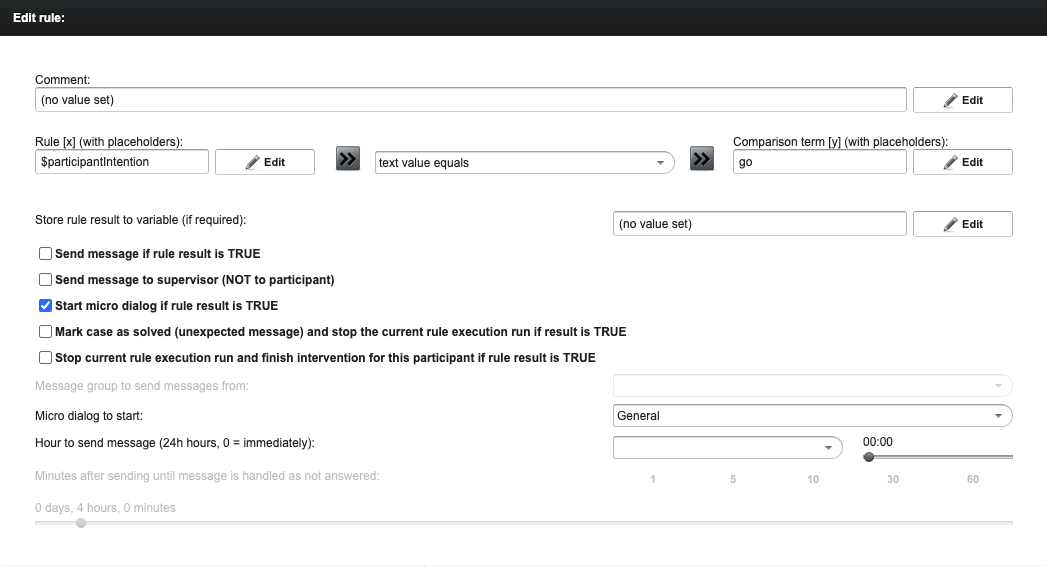
Task: Click into the Comment text field
Action: point(470,100)
